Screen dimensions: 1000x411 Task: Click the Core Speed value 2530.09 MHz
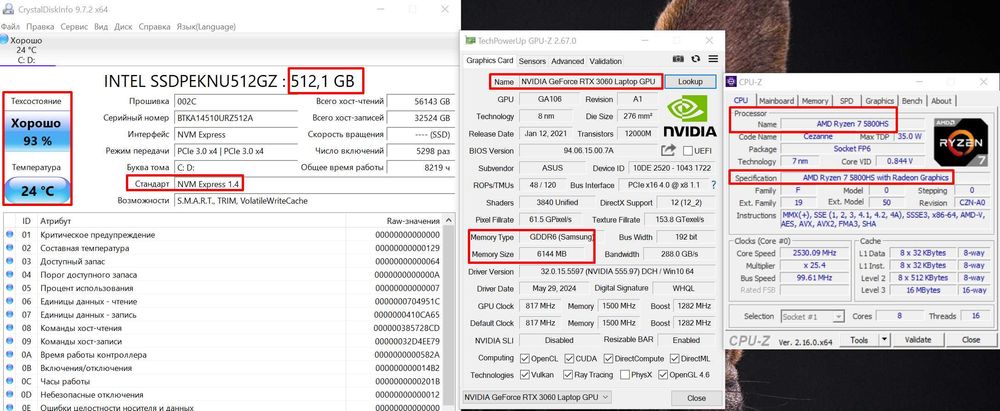(x=812, y=253)
